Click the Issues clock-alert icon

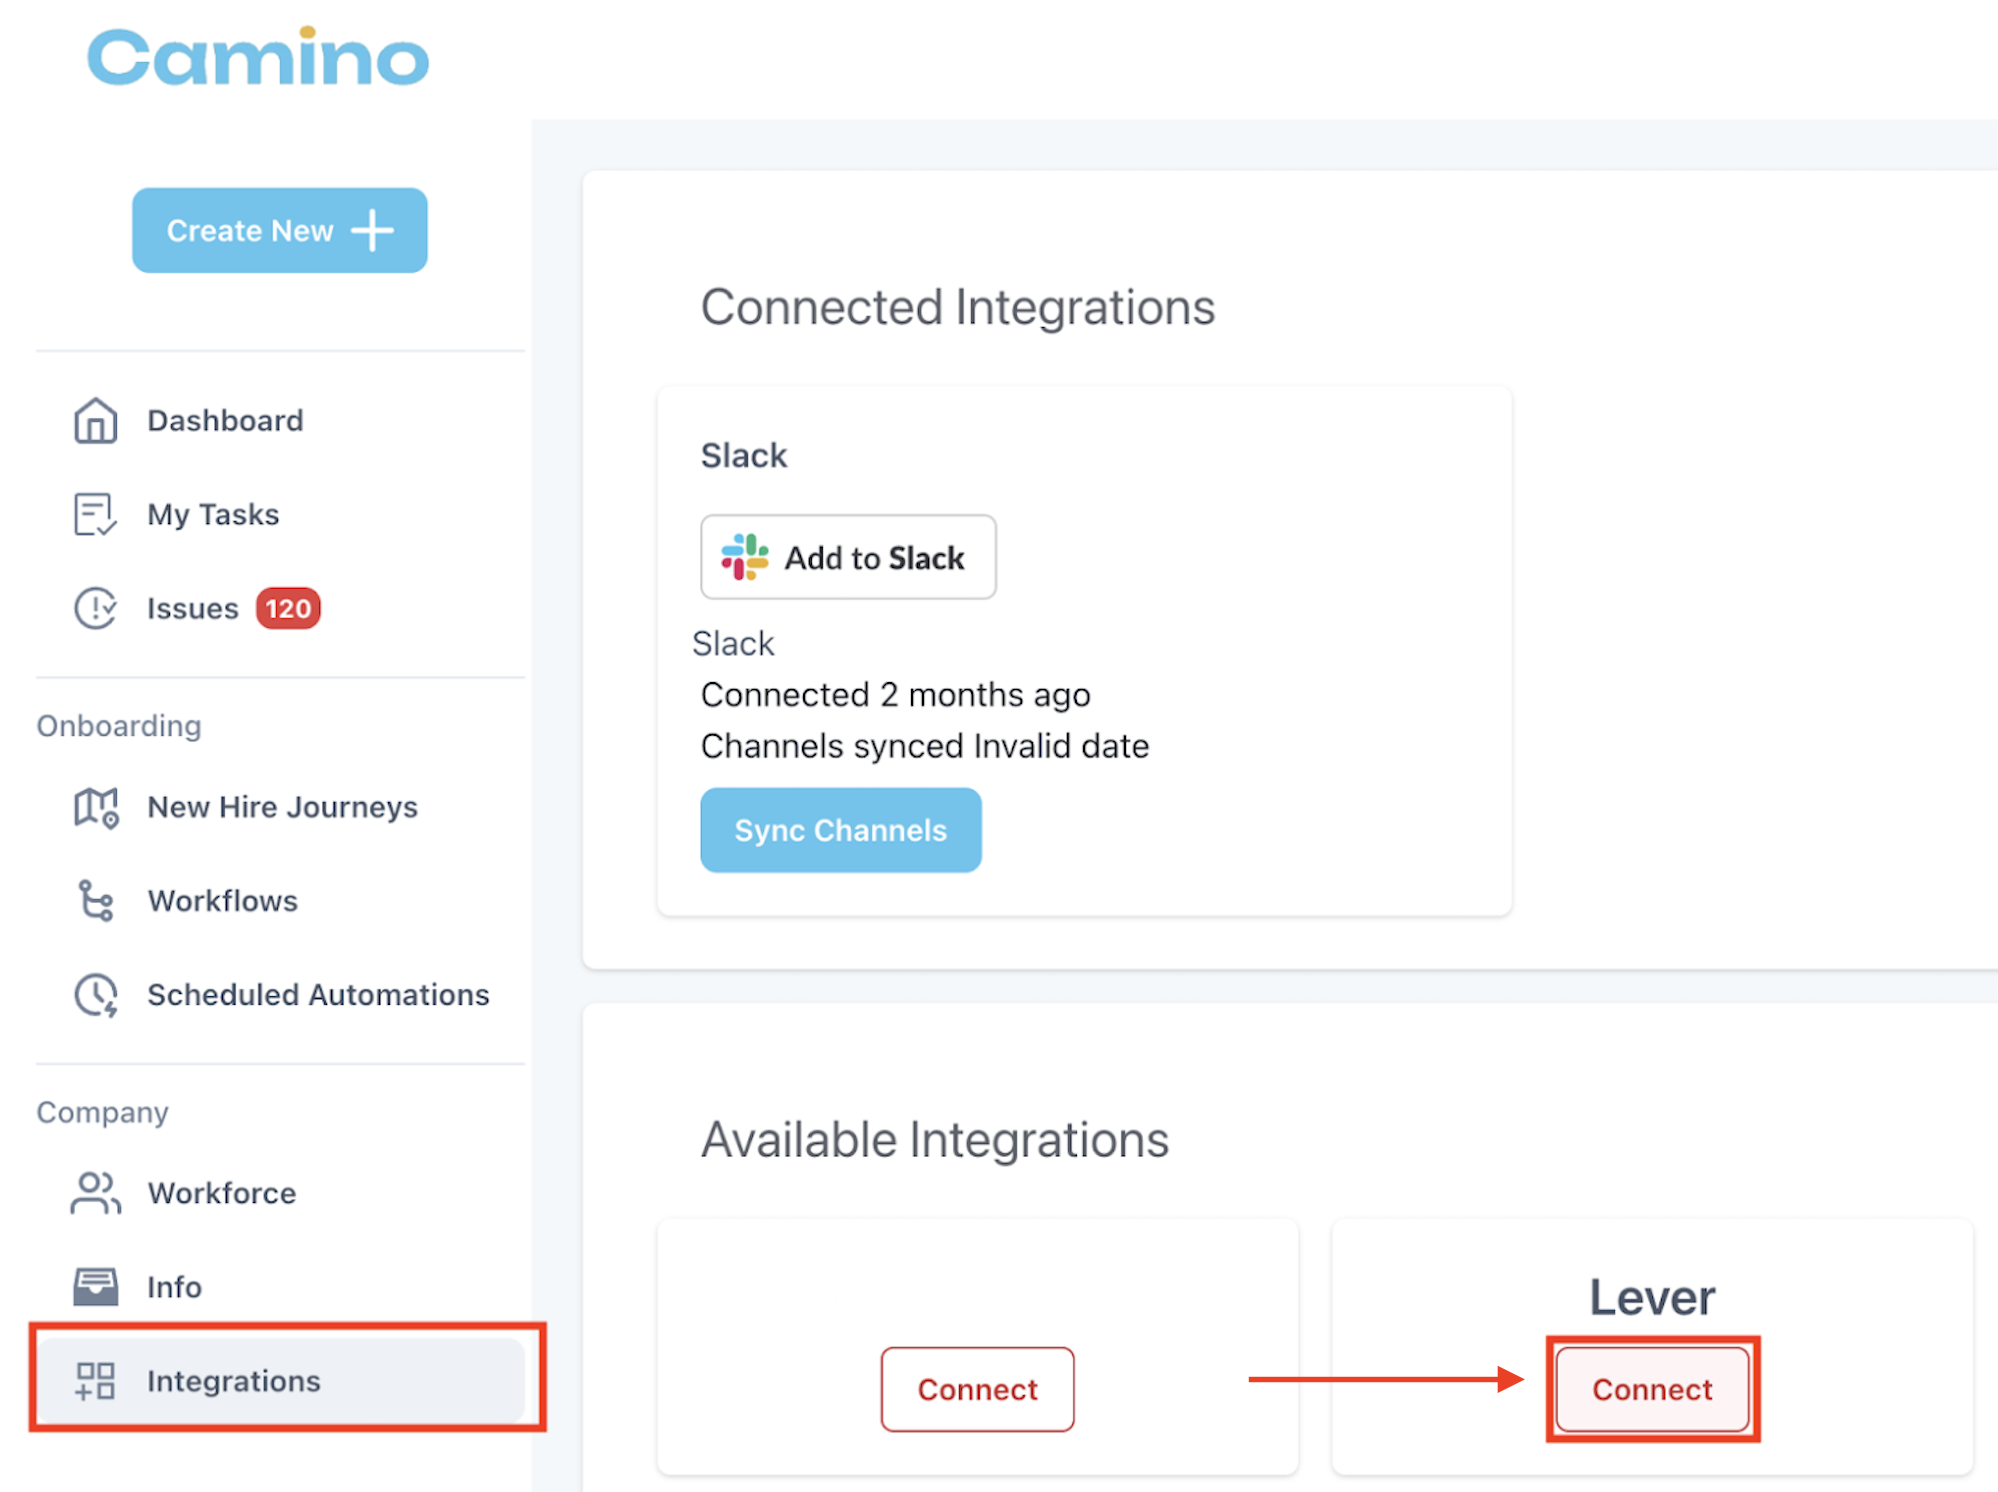[x=96, y=608]
